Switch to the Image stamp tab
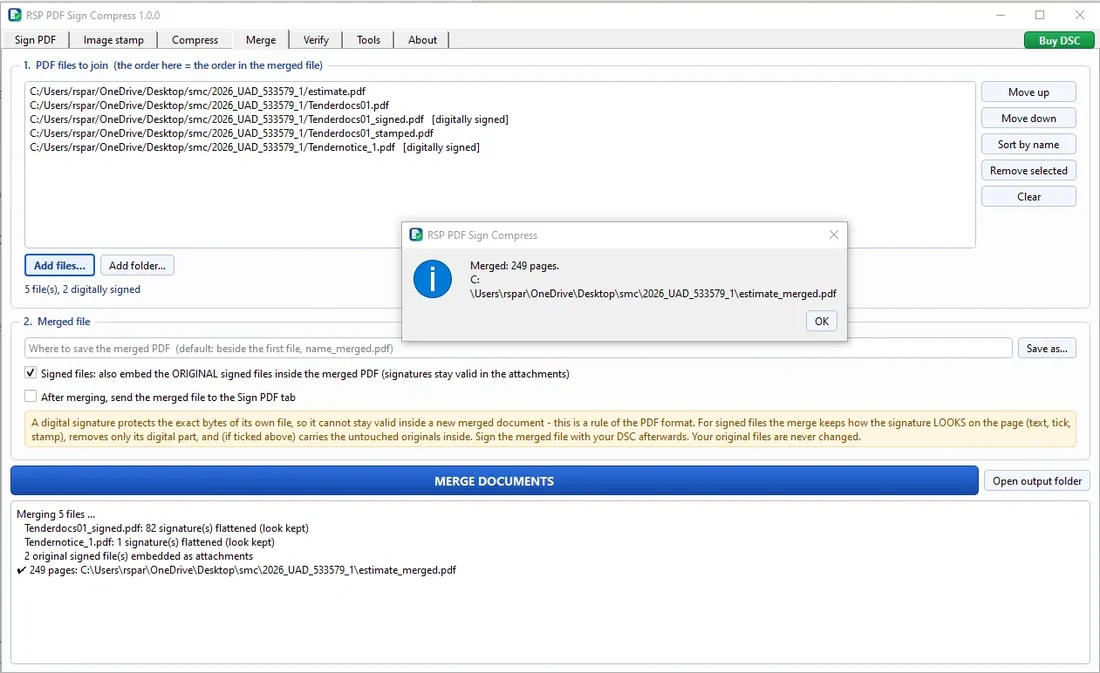Viewport: 1100px width, 673px height. (x=114, y=40)
